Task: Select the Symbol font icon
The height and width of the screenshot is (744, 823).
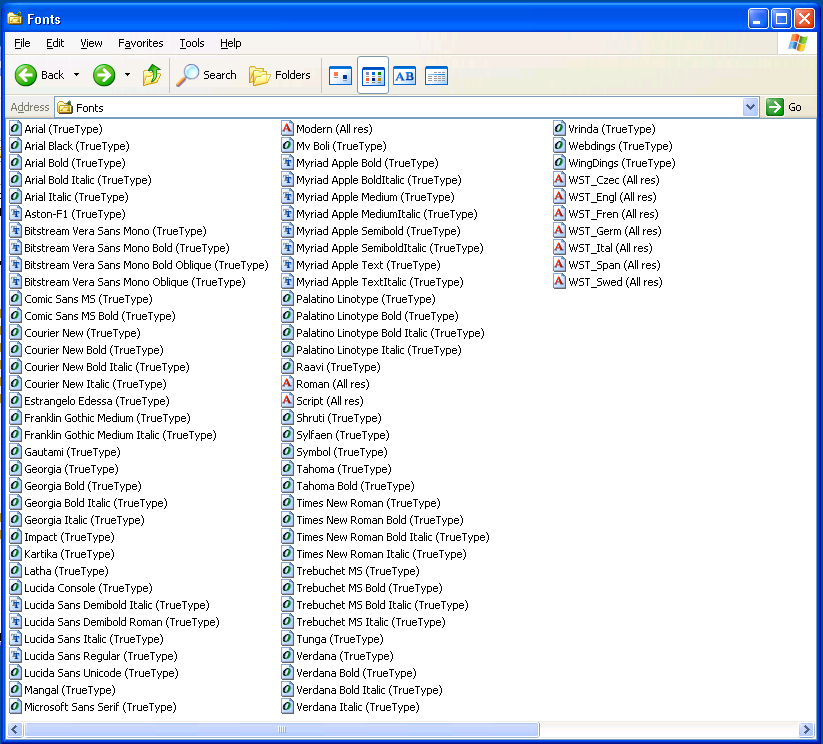Action: pyautogui.click(x=287, y=452)
